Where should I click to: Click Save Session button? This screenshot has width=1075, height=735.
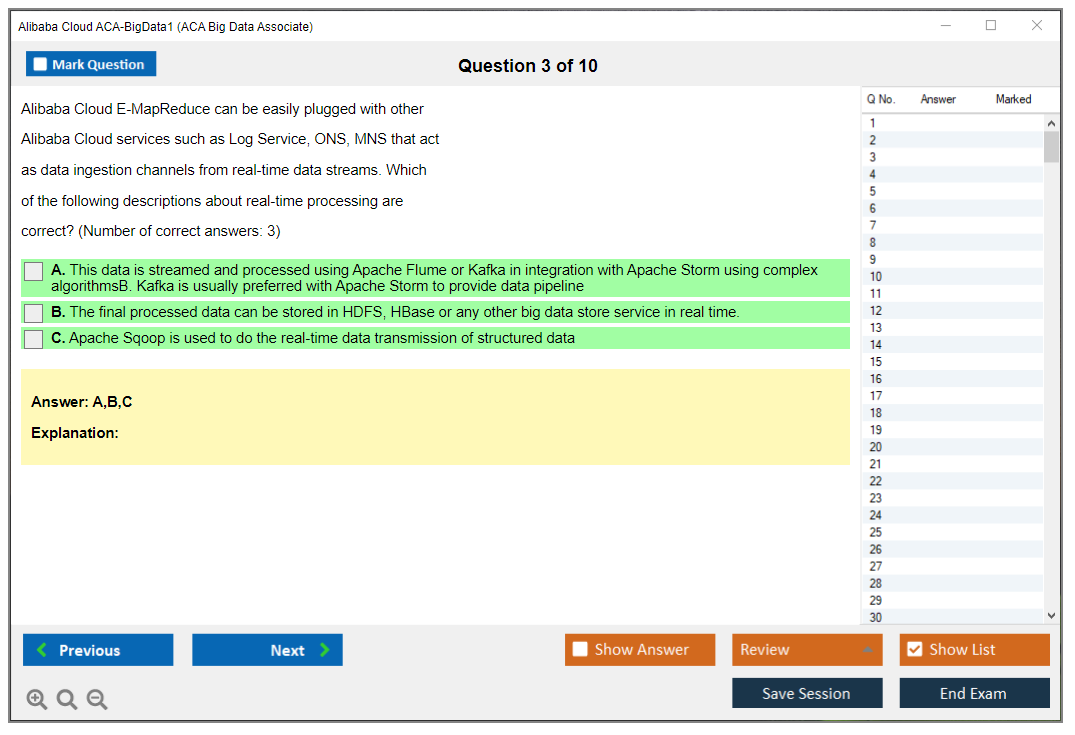coord(806,693)
